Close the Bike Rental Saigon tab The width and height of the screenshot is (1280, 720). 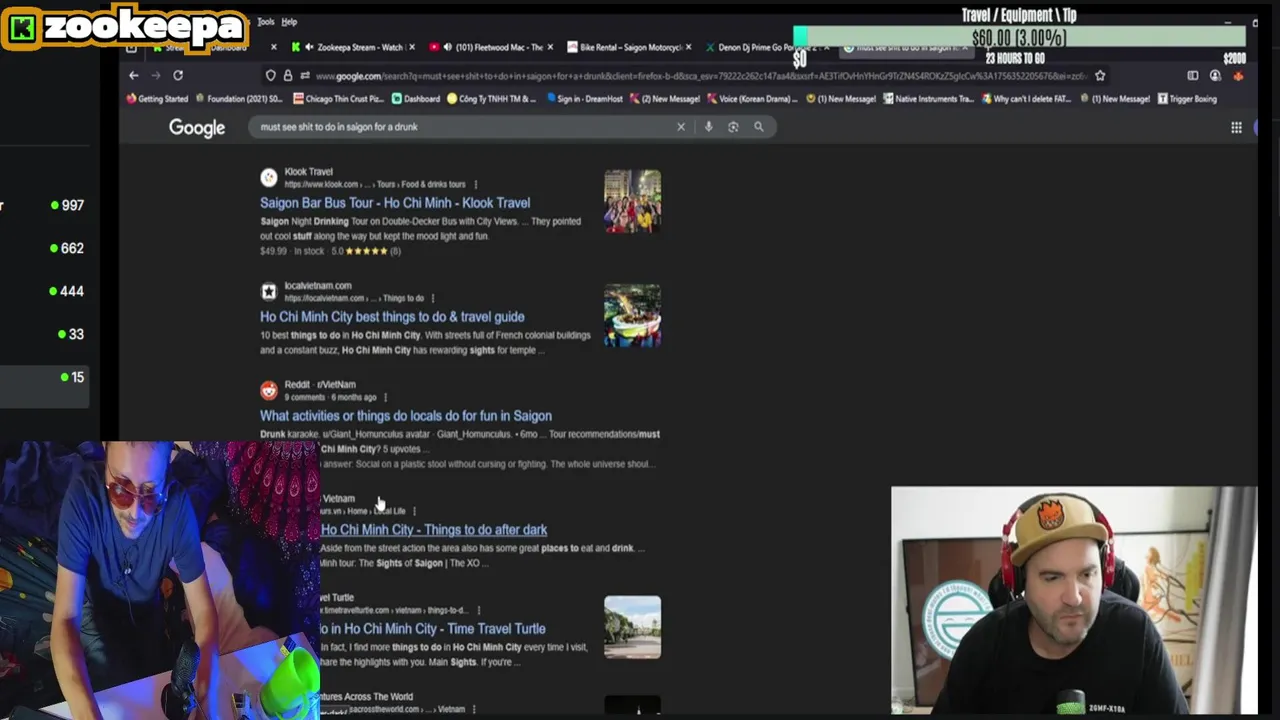690,47
